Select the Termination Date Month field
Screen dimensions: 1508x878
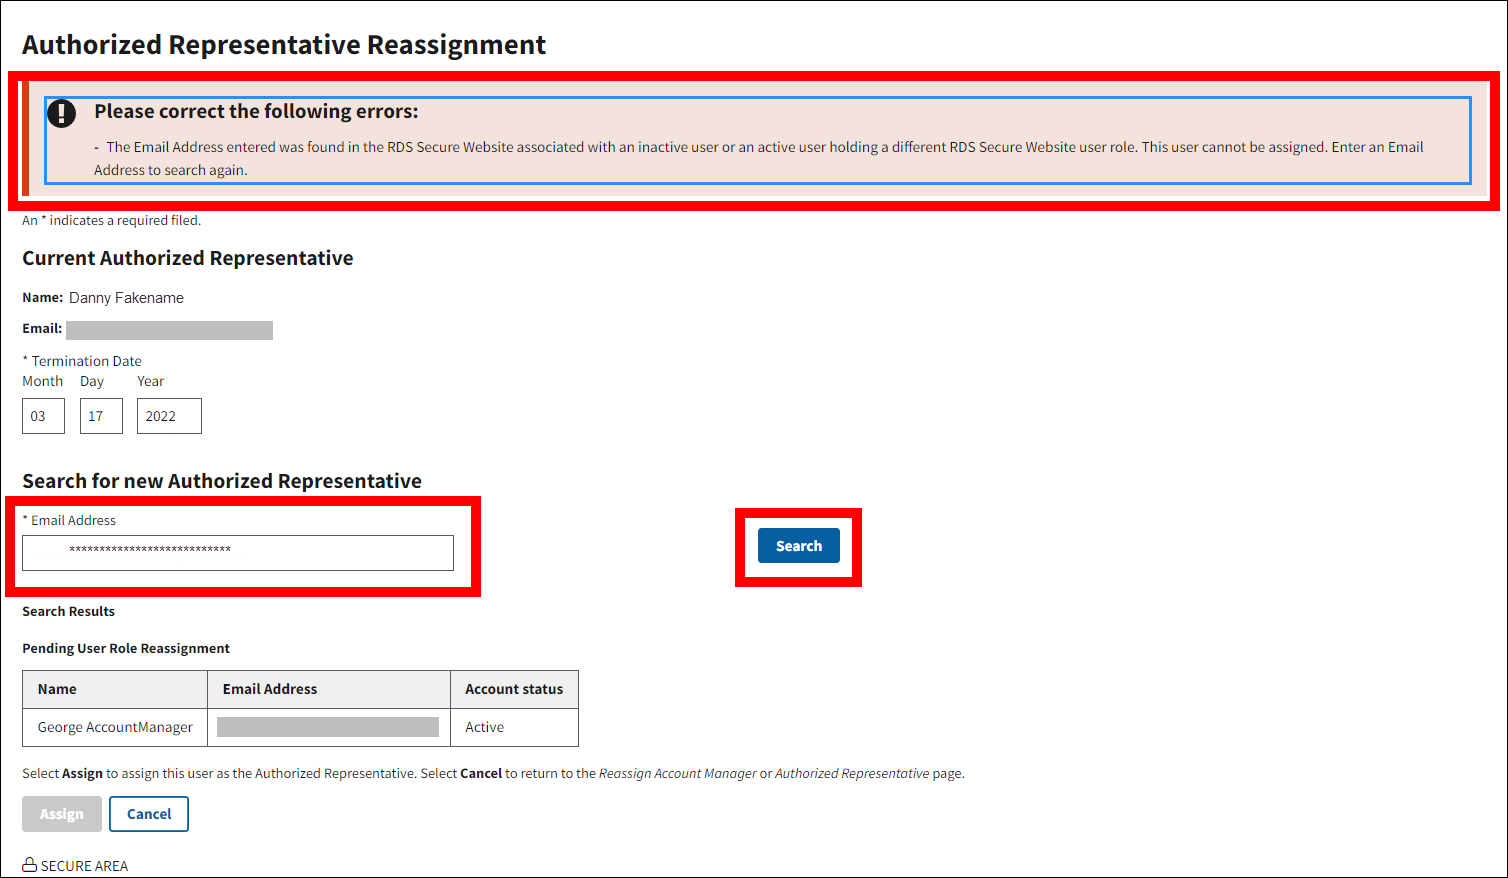click(43, 416)
